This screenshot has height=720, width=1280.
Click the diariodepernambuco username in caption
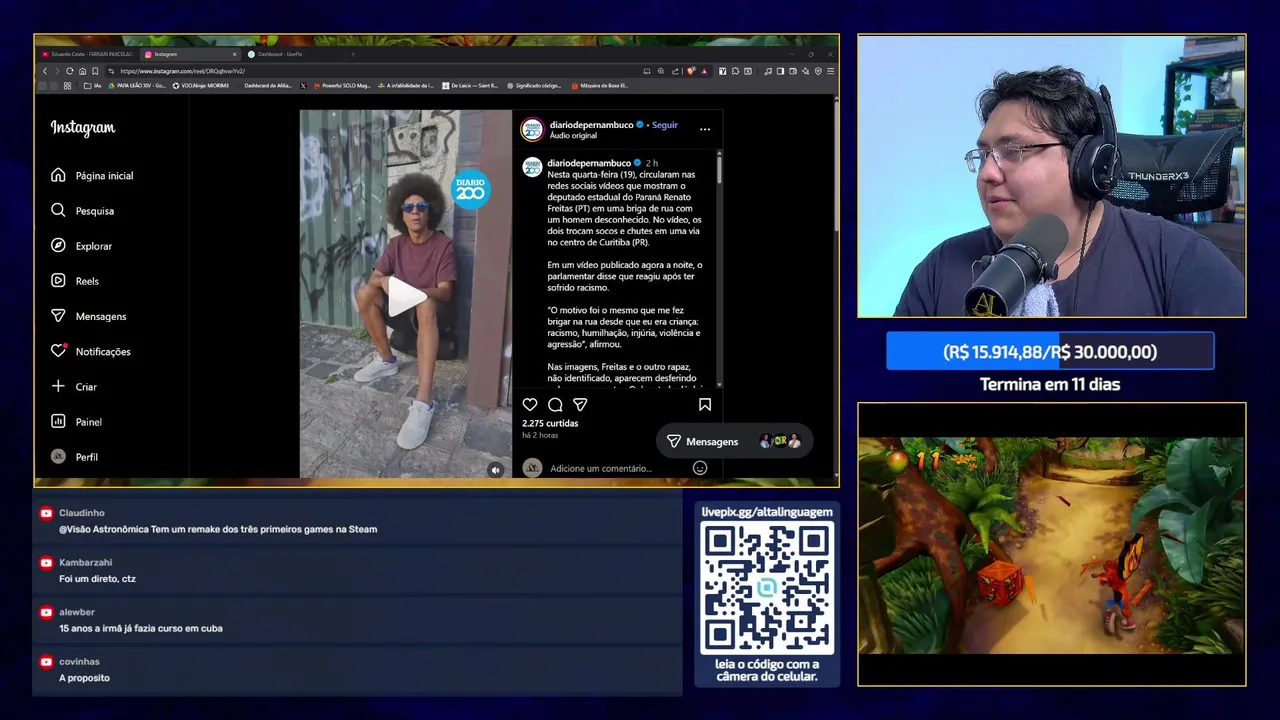click(x=589, y=163)
